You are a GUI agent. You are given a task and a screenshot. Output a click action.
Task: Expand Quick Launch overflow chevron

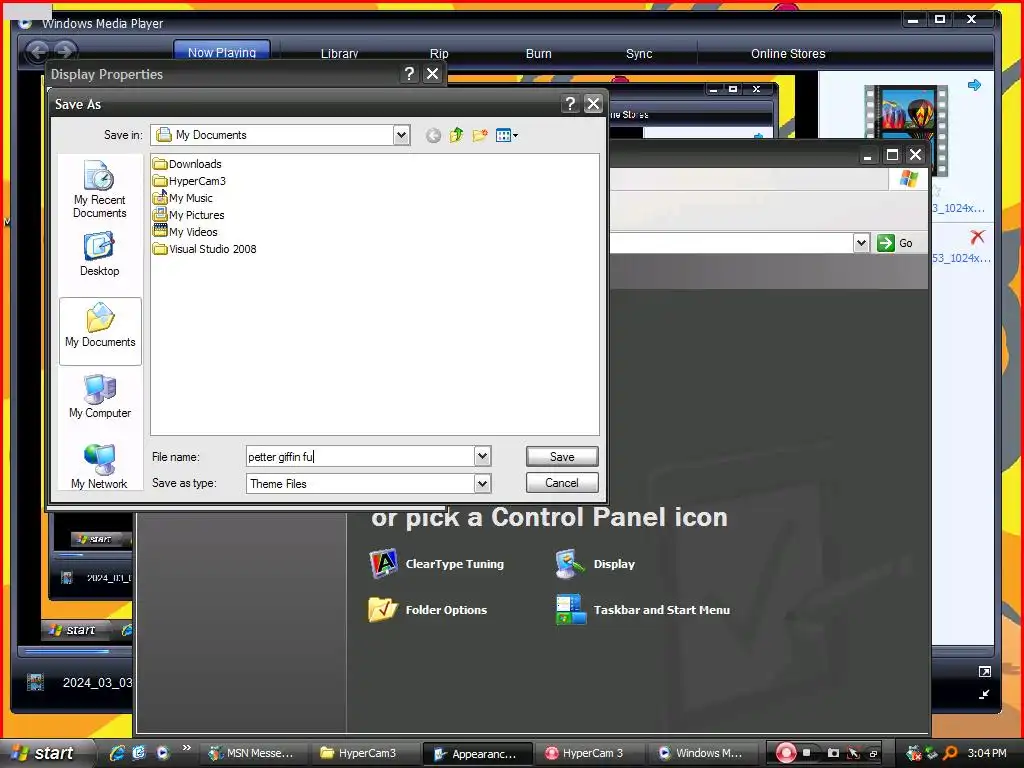187,748
